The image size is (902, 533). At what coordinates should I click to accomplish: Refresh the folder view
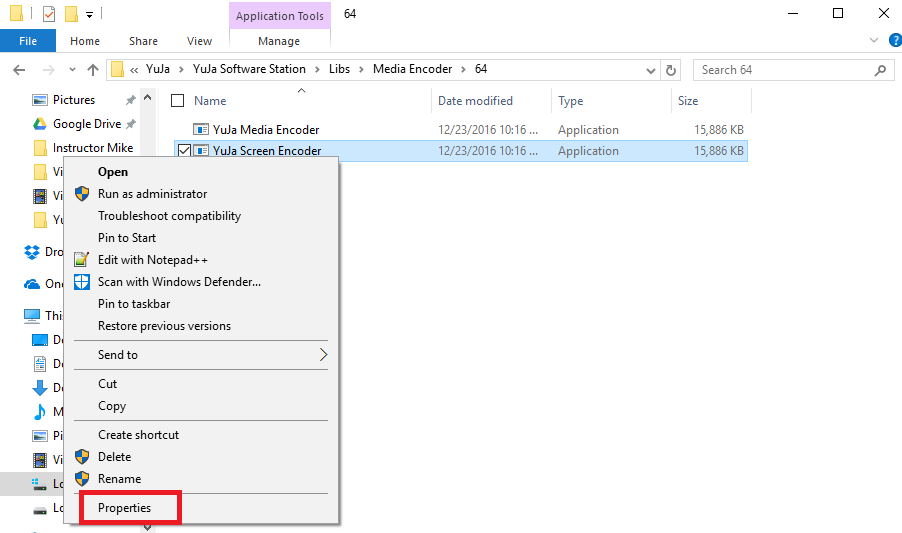point(670,70)
